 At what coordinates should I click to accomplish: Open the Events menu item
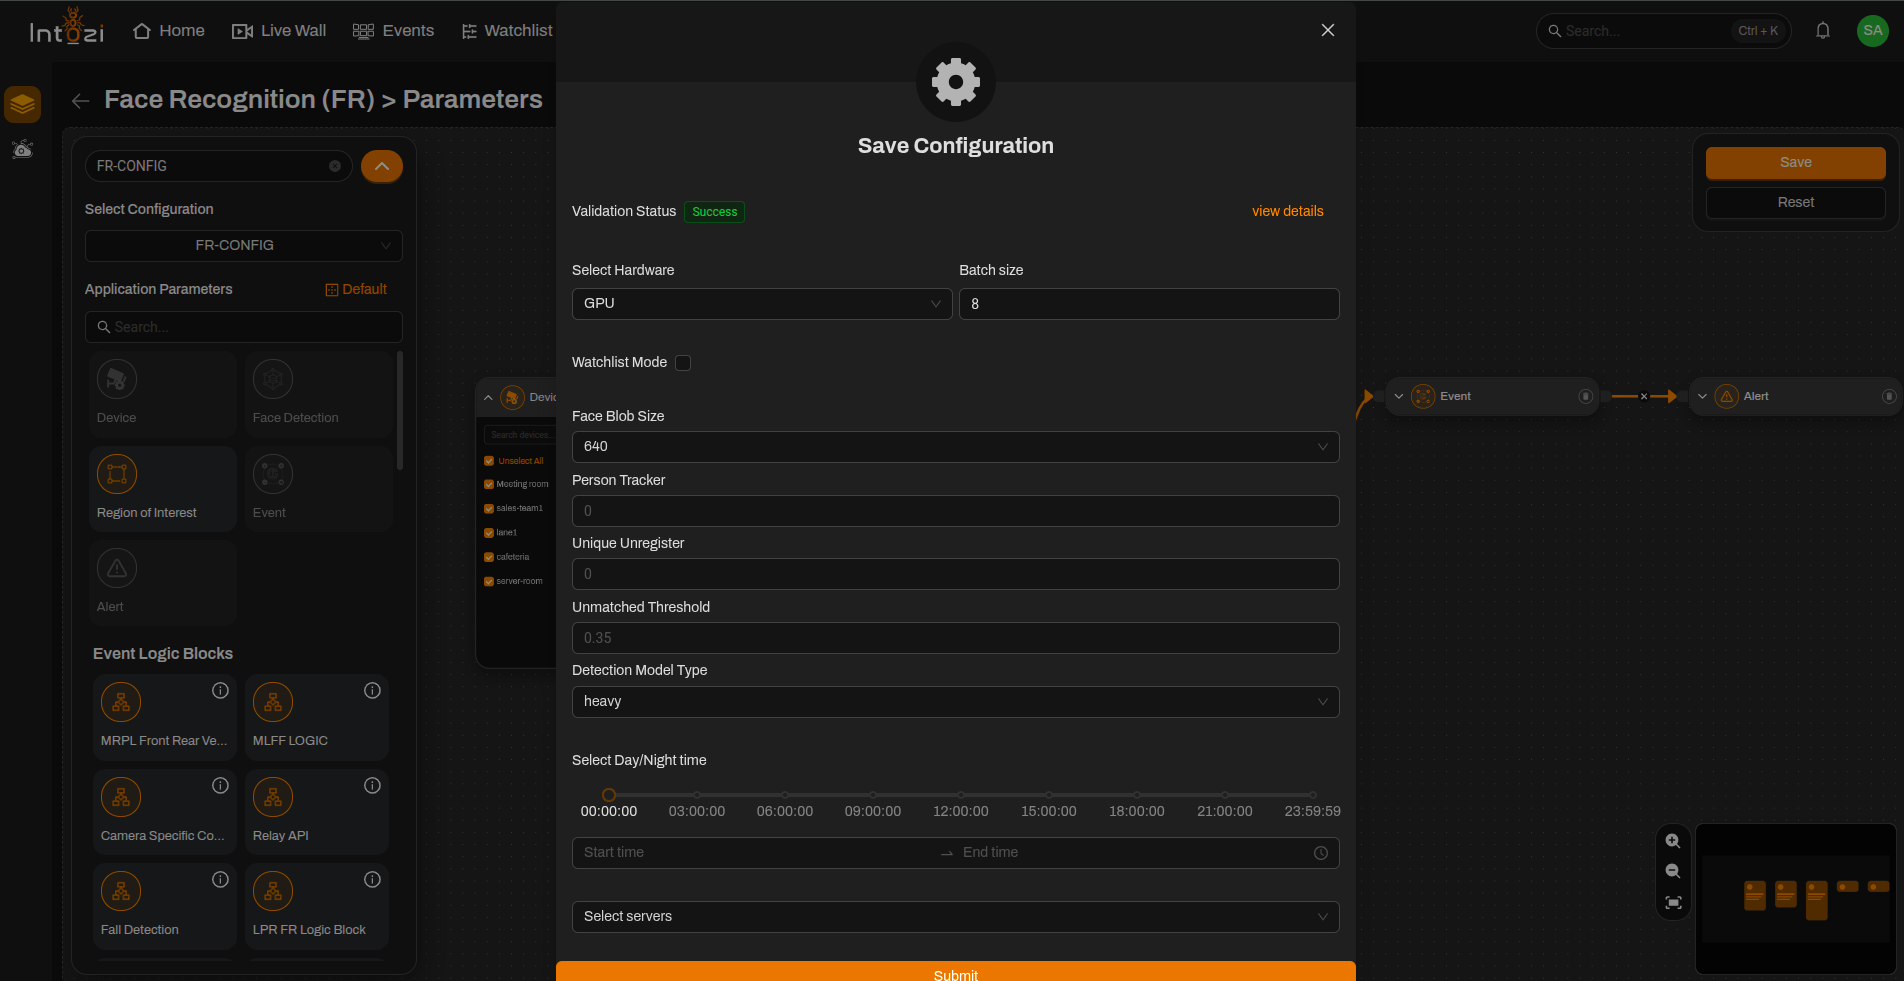[394, 31]
